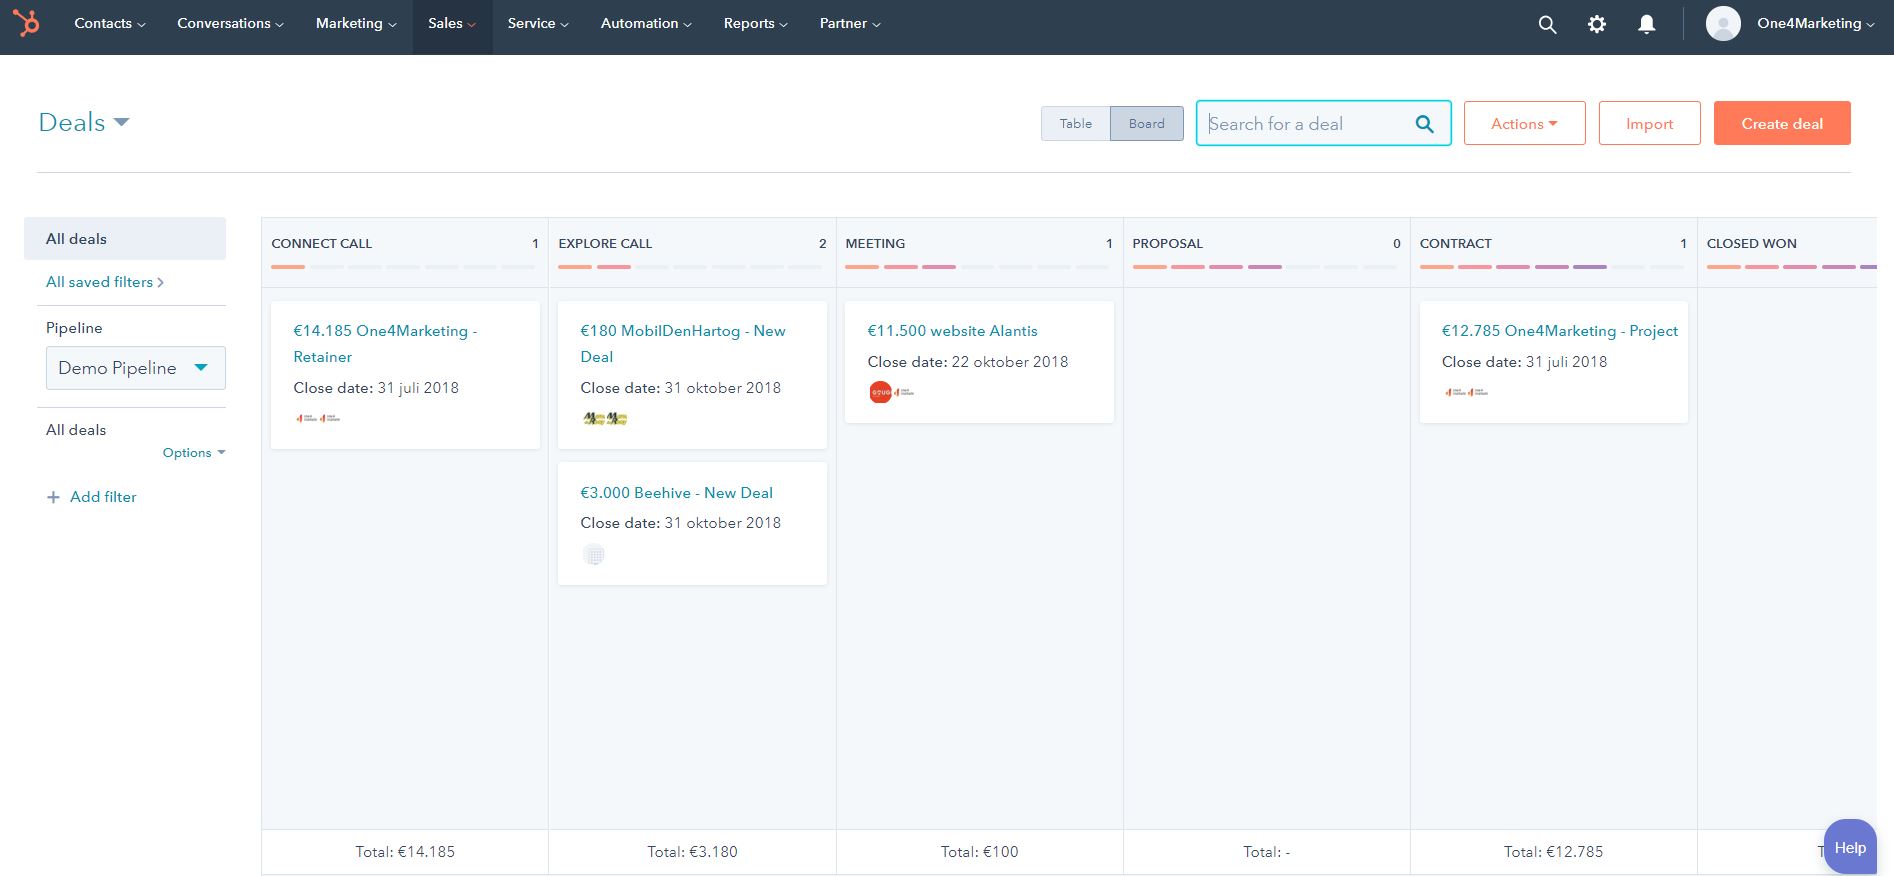Open the Partner menu

click(x=850, y=23)
